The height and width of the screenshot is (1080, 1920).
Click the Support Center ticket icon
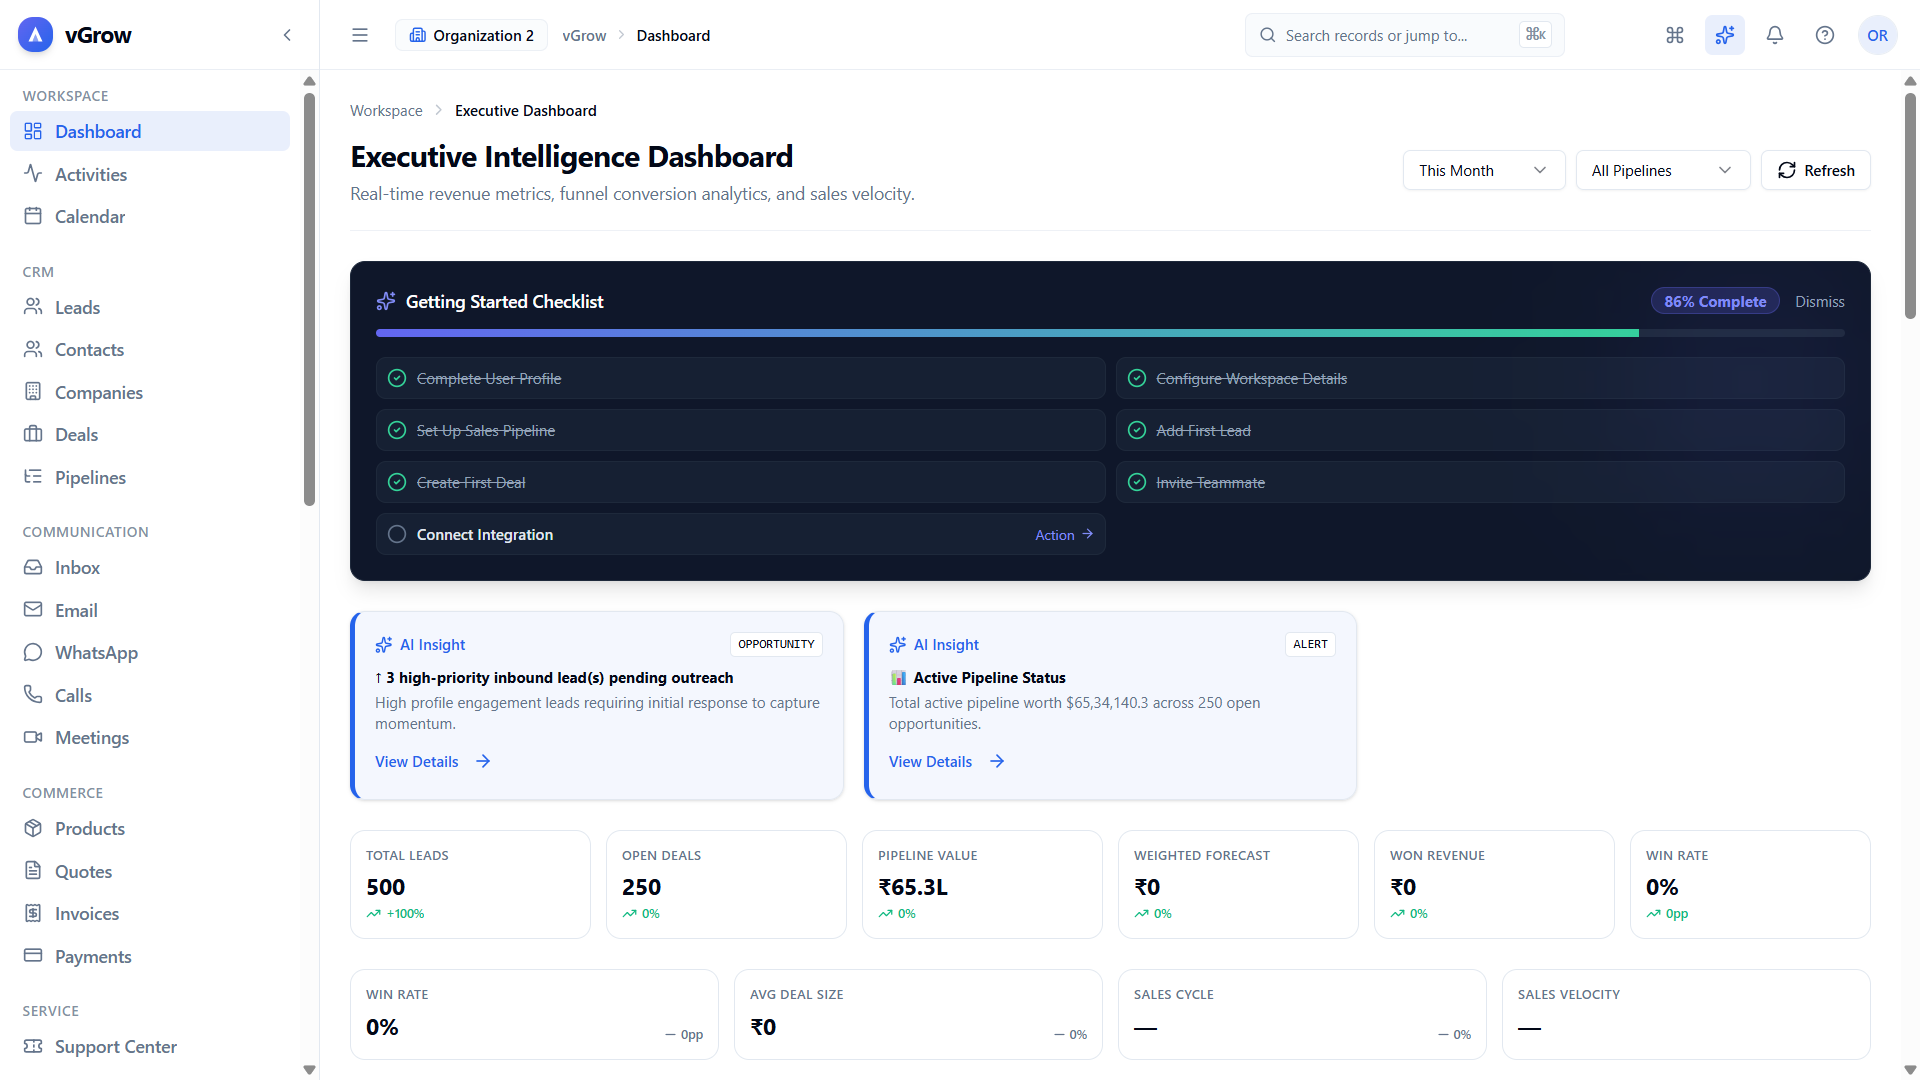coord(33,1046)
